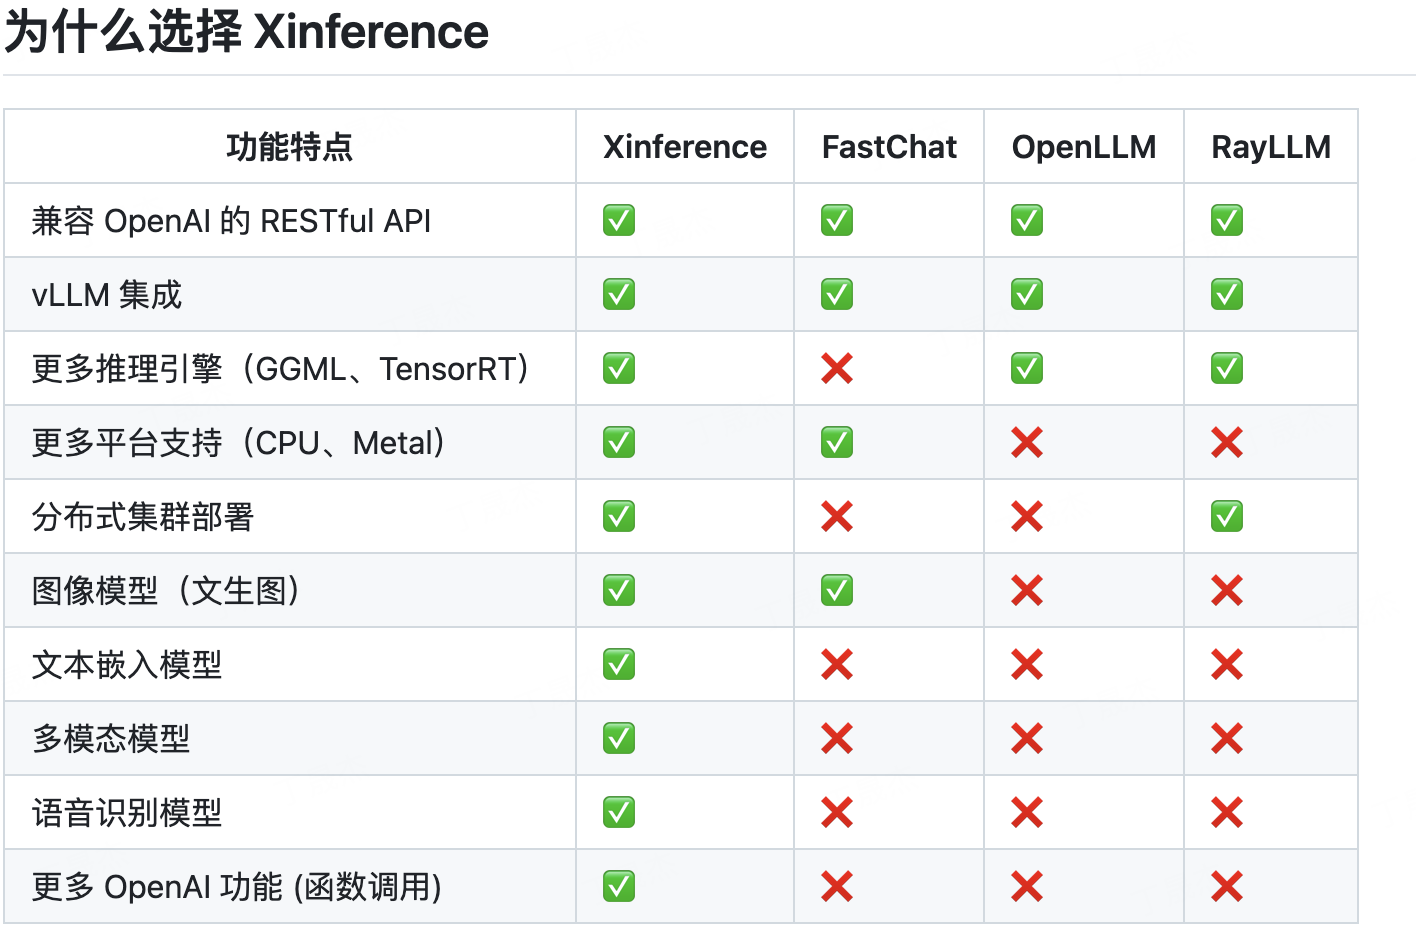
Task: Select the Xinference column header
Action: (x=683, y=146)
